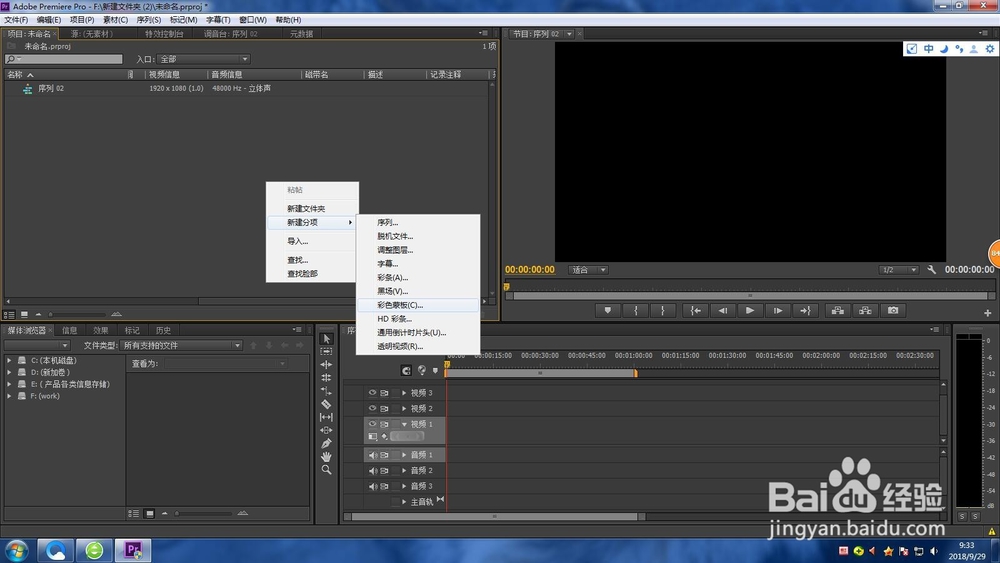Select the Ripple Edit tool

(x=327, y=365)
